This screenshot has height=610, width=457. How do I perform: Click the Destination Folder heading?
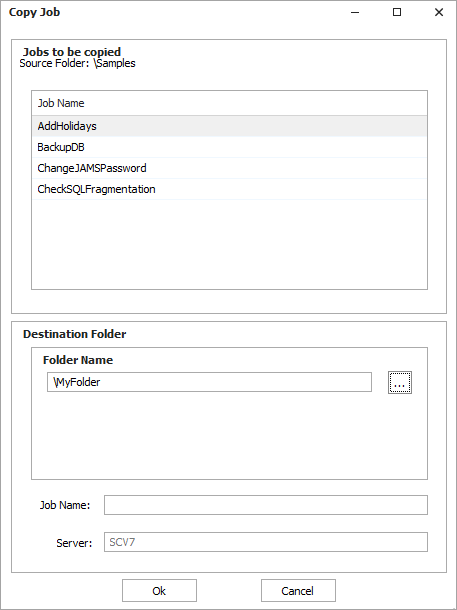click(75, 334)
